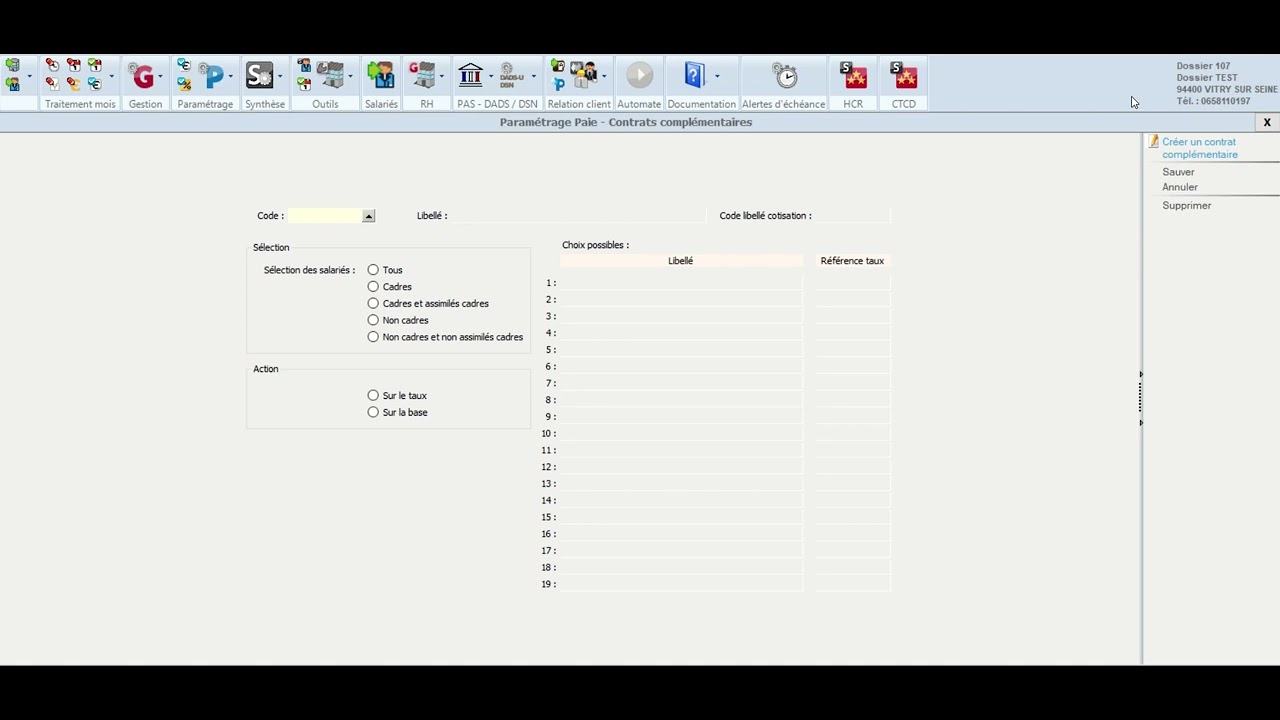Close the Contrats complémentaires window
The image size is (1280, 720).
click(1267, 122)
